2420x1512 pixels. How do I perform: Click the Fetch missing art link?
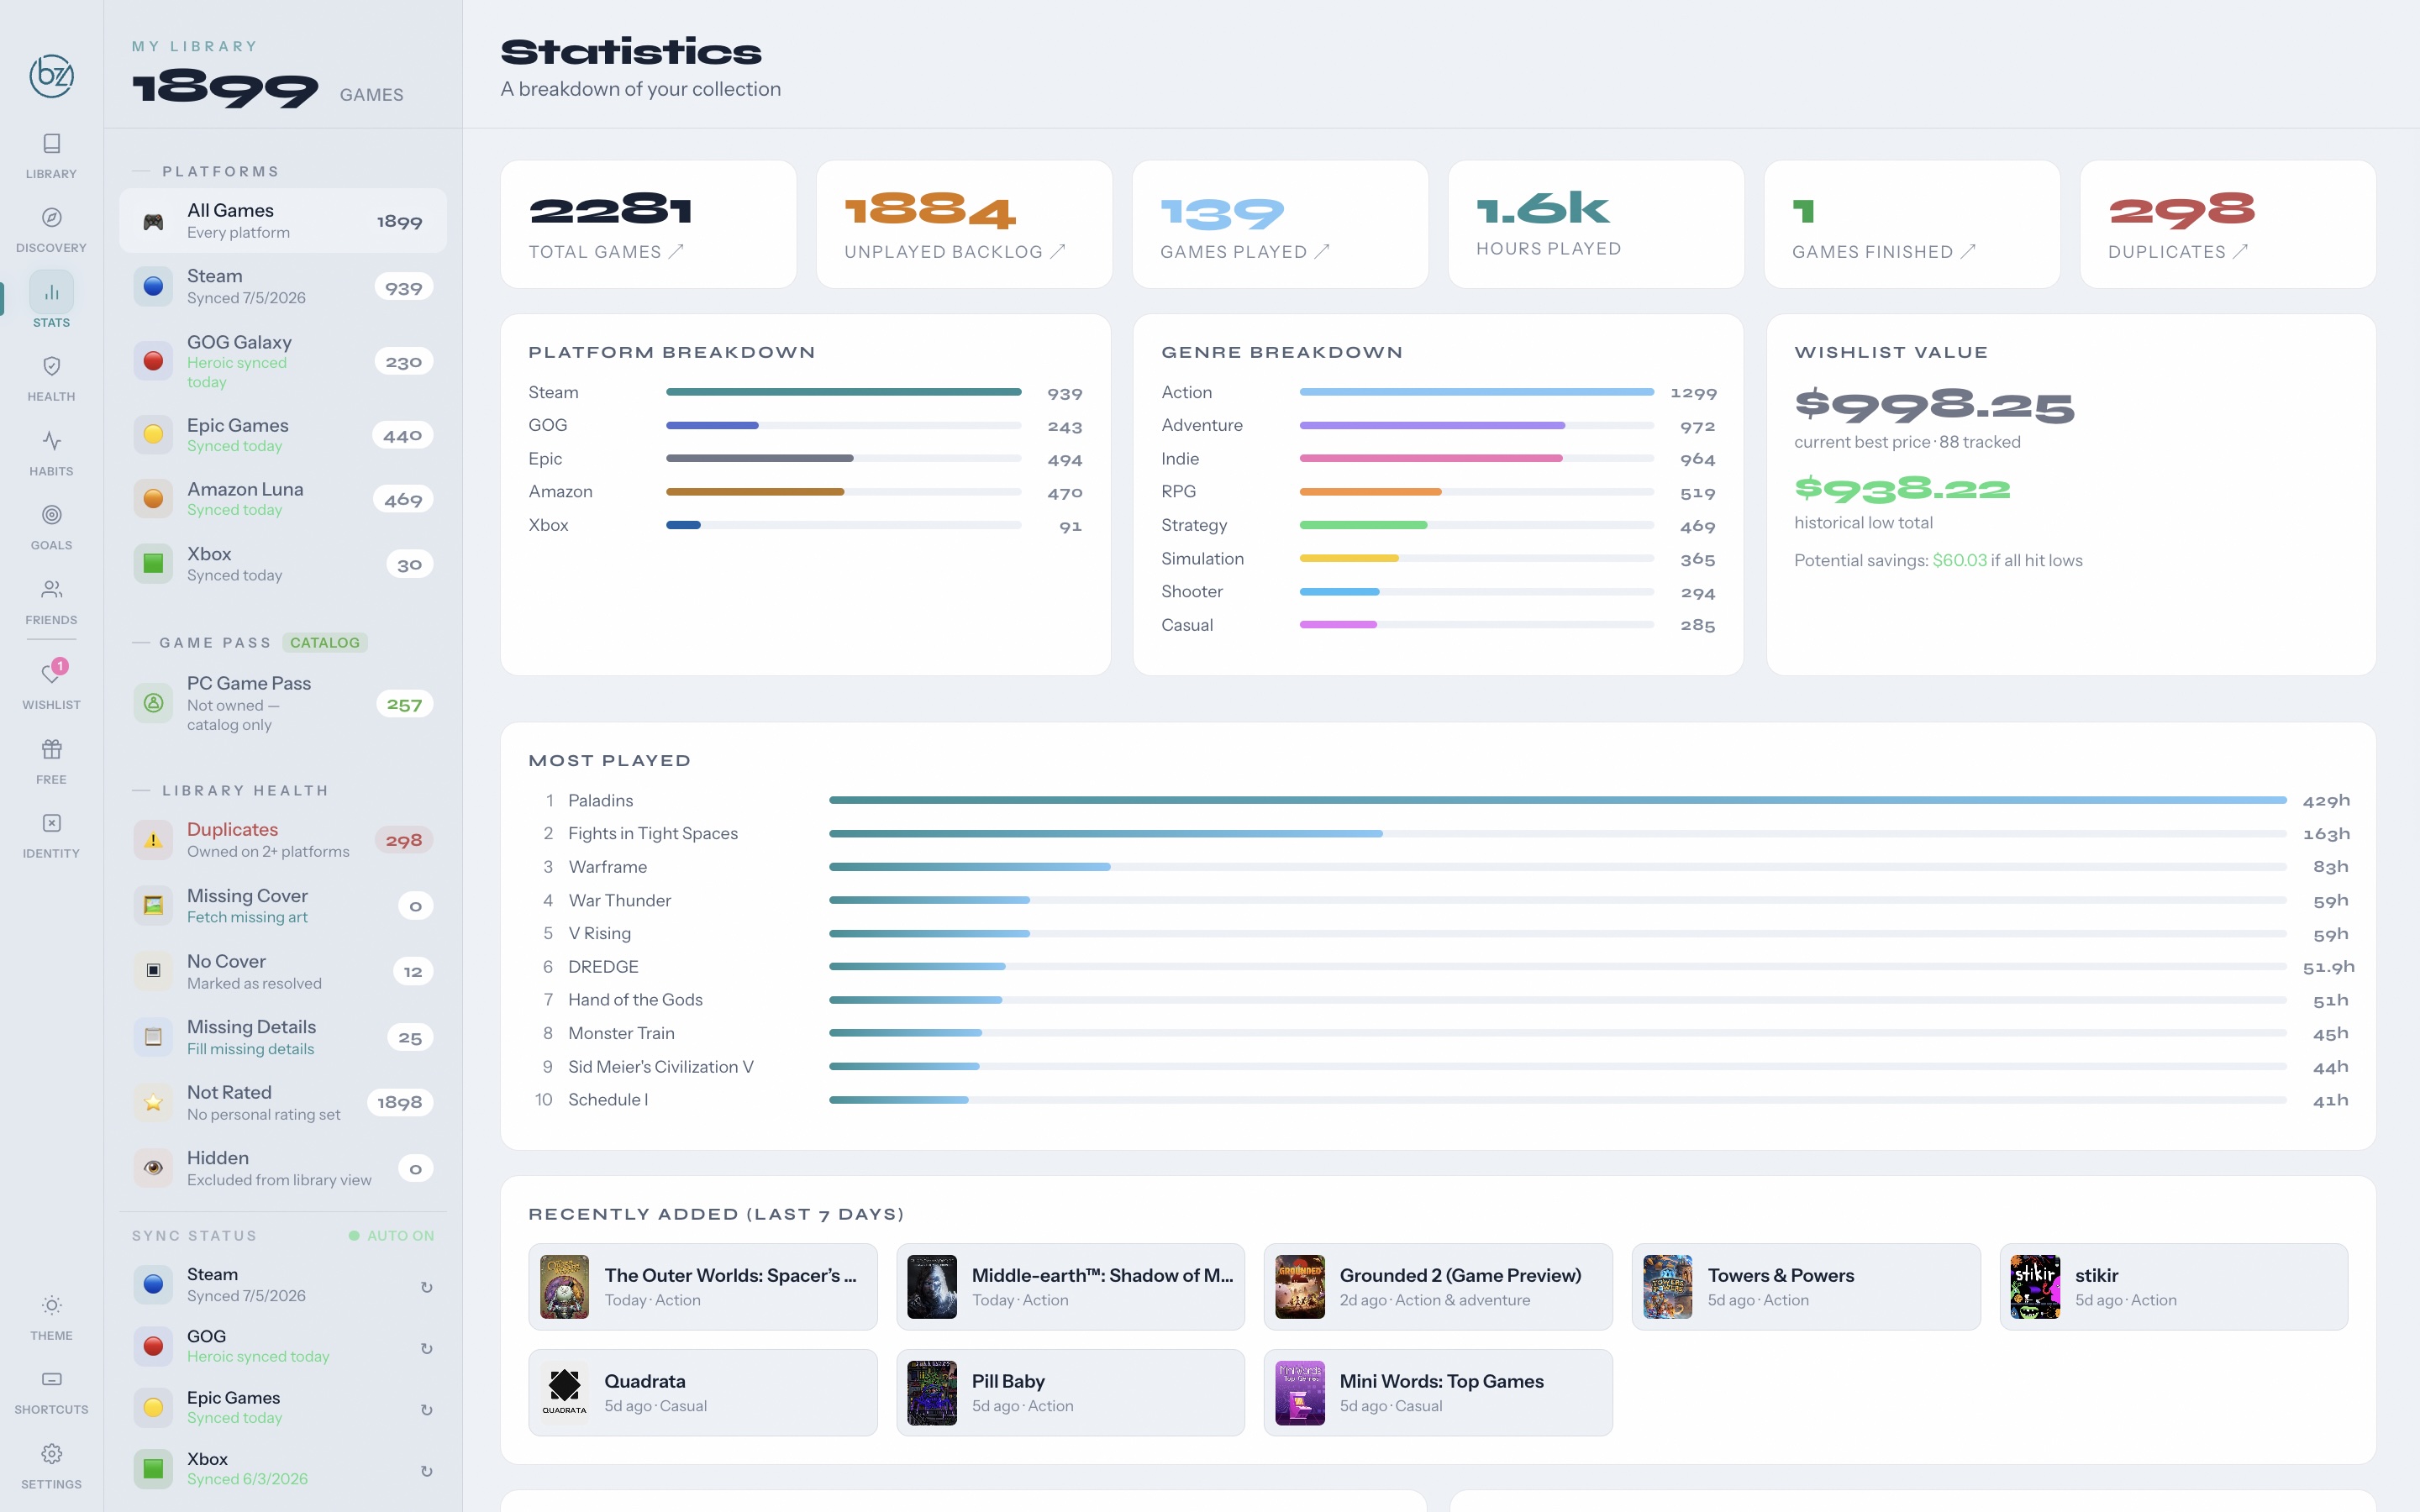tap(247, 918)
